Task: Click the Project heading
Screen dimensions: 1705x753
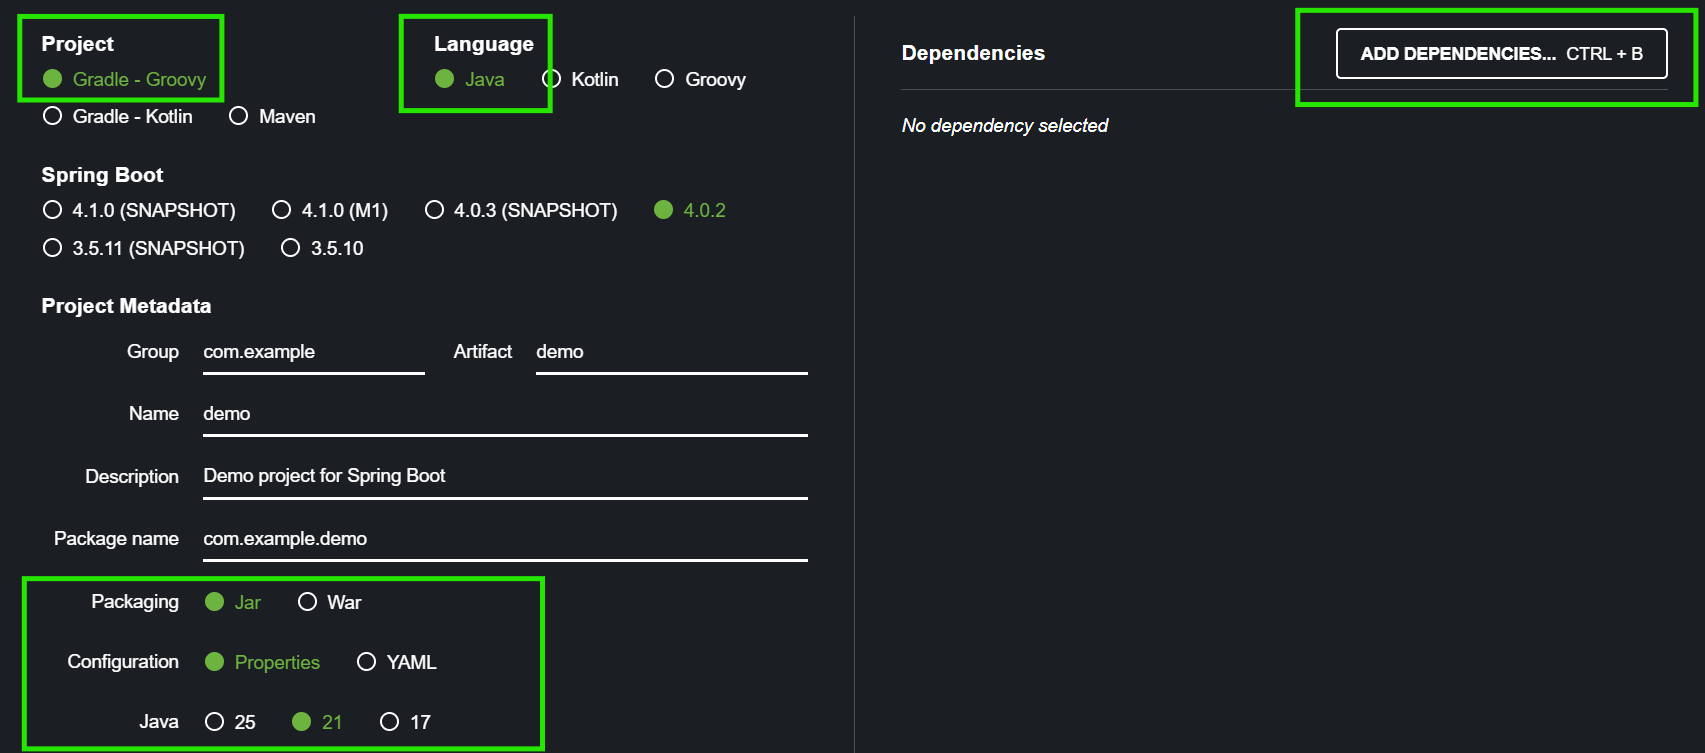Action: pos(78,44)
